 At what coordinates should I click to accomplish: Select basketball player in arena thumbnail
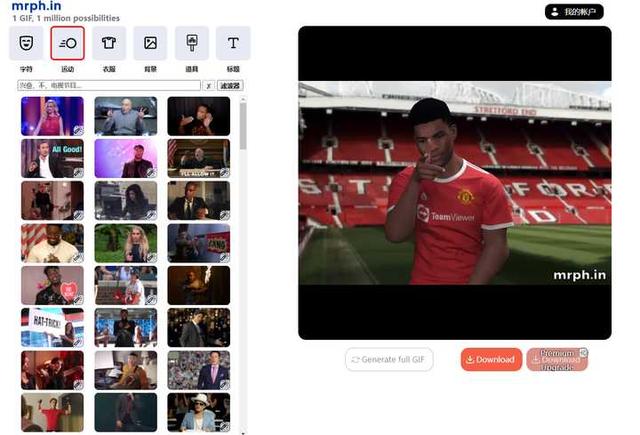(x=126, y=328)
